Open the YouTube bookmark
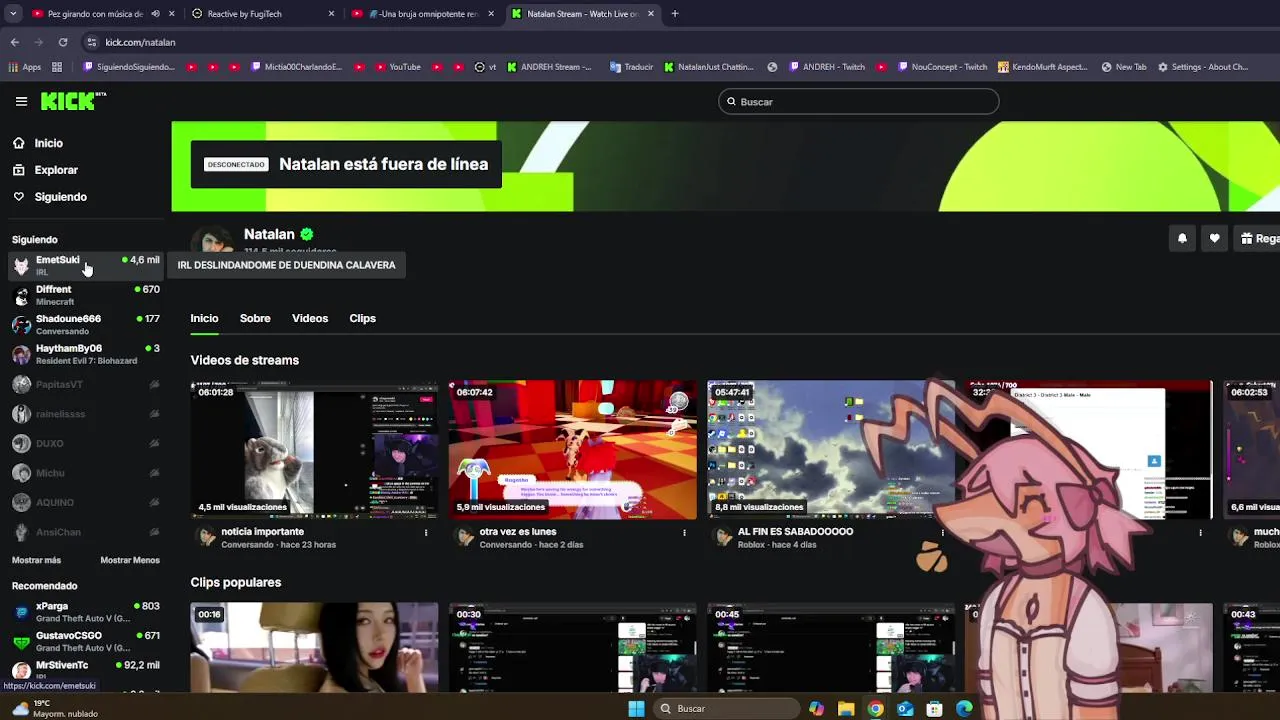This screenshot has width=1280, height=720. point(398,67)
